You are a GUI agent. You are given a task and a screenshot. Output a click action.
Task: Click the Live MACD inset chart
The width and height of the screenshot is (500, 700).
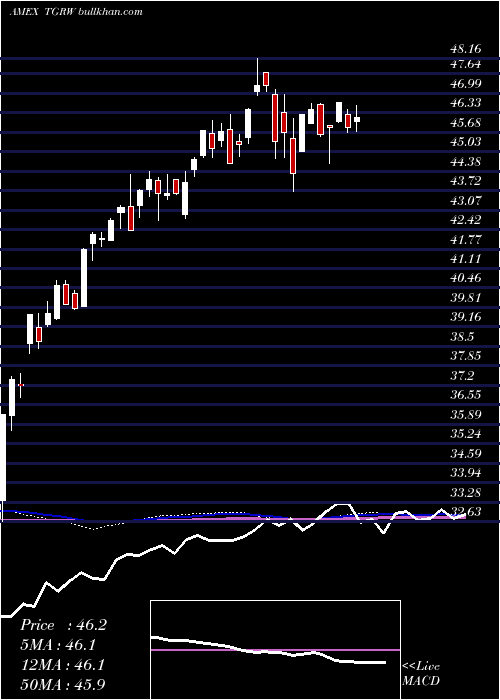pos(275,650)
